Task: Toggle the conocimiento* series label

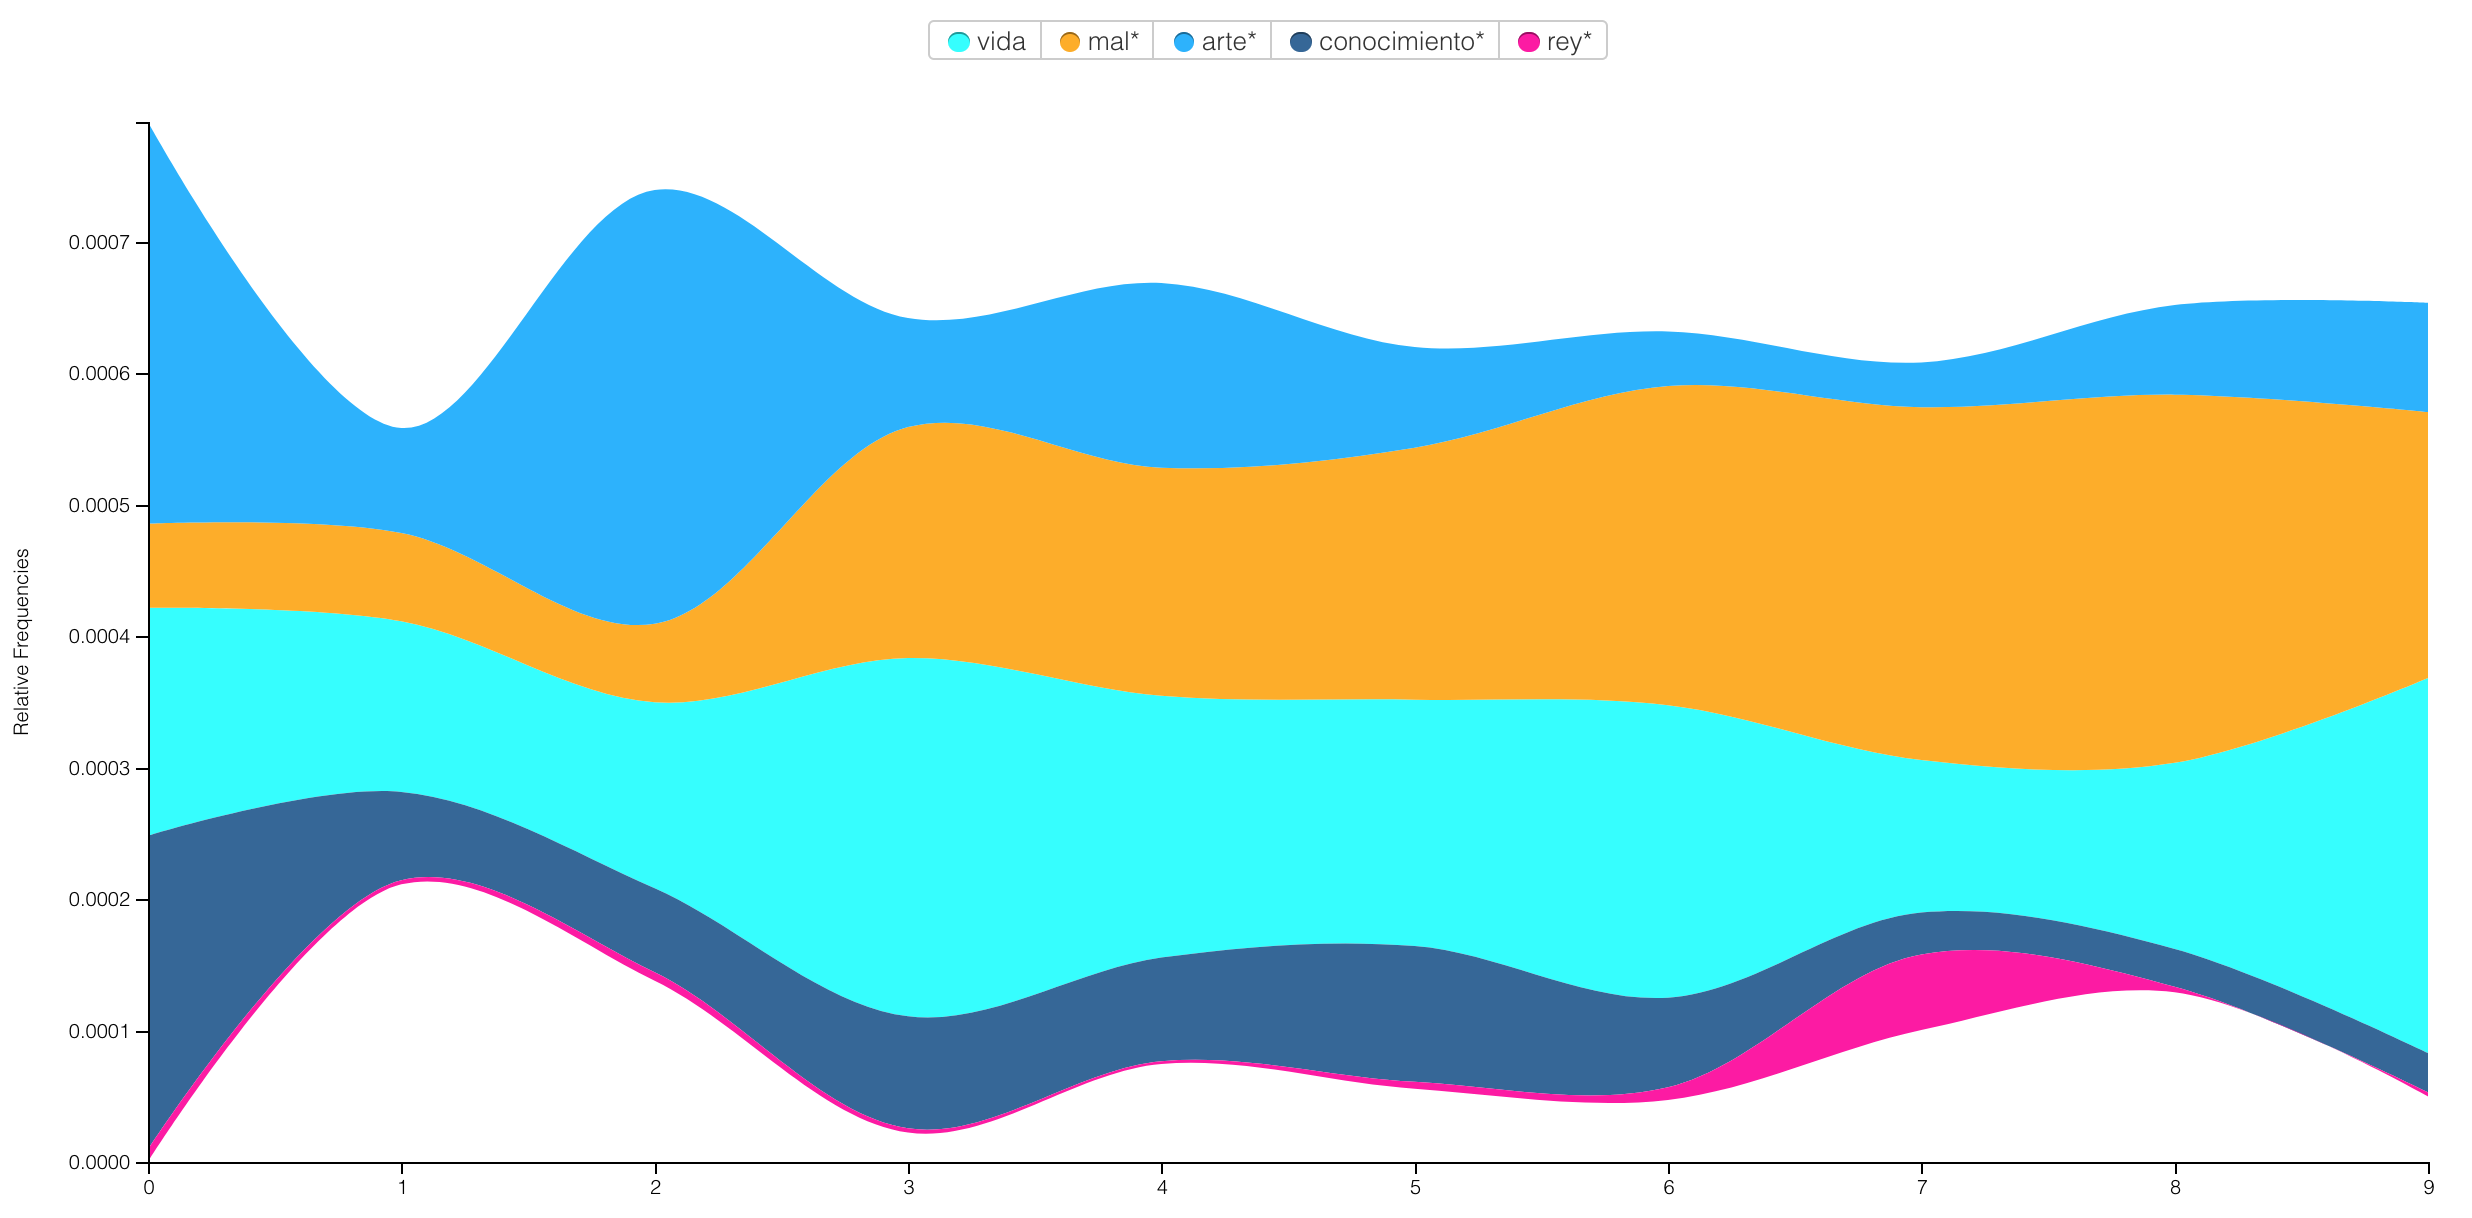Action: (x=1401, y=42)
